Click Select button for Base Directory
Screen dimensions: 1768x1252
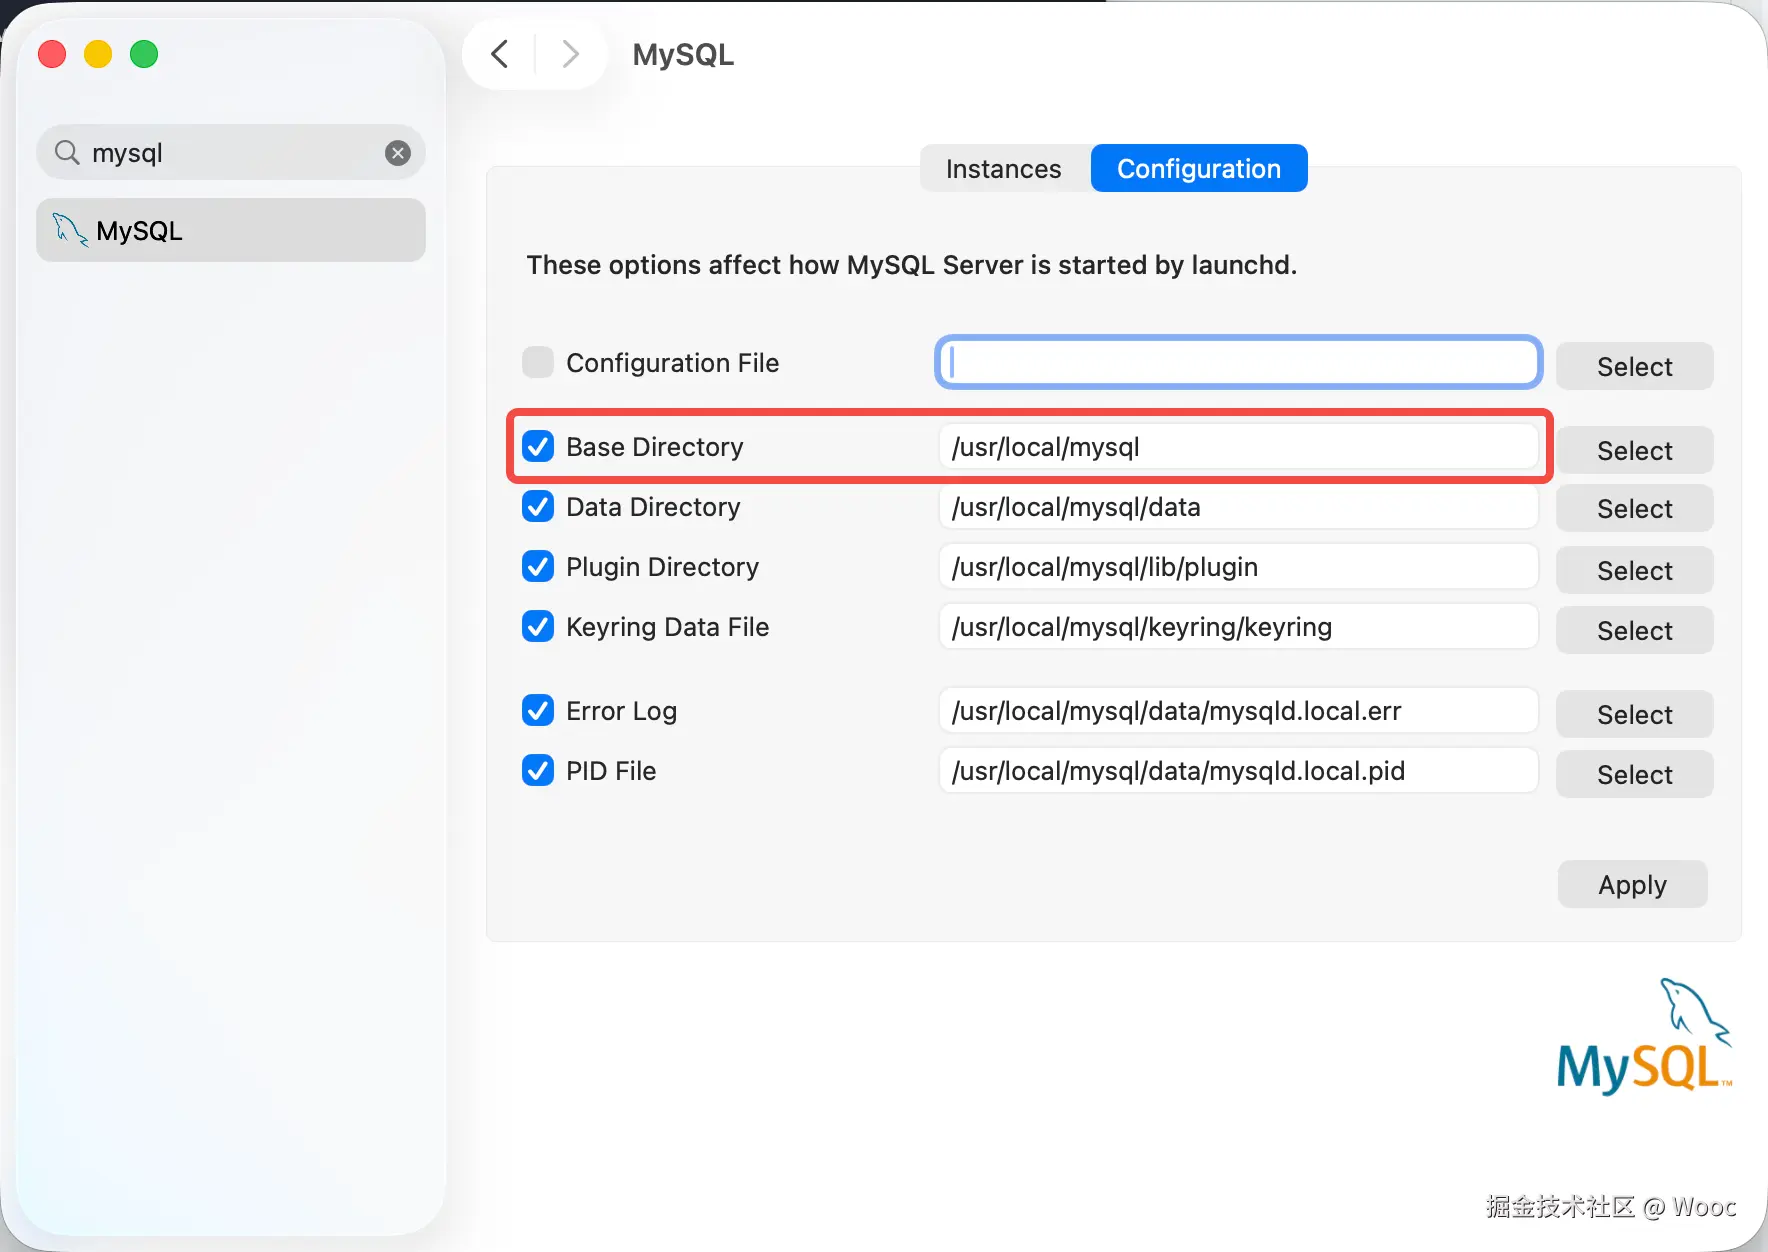1634,450
